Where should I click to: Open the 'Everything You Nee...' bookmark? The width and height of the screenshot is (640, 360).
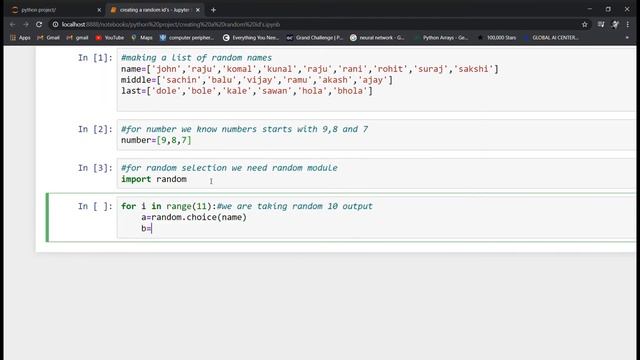coord(251,38)
